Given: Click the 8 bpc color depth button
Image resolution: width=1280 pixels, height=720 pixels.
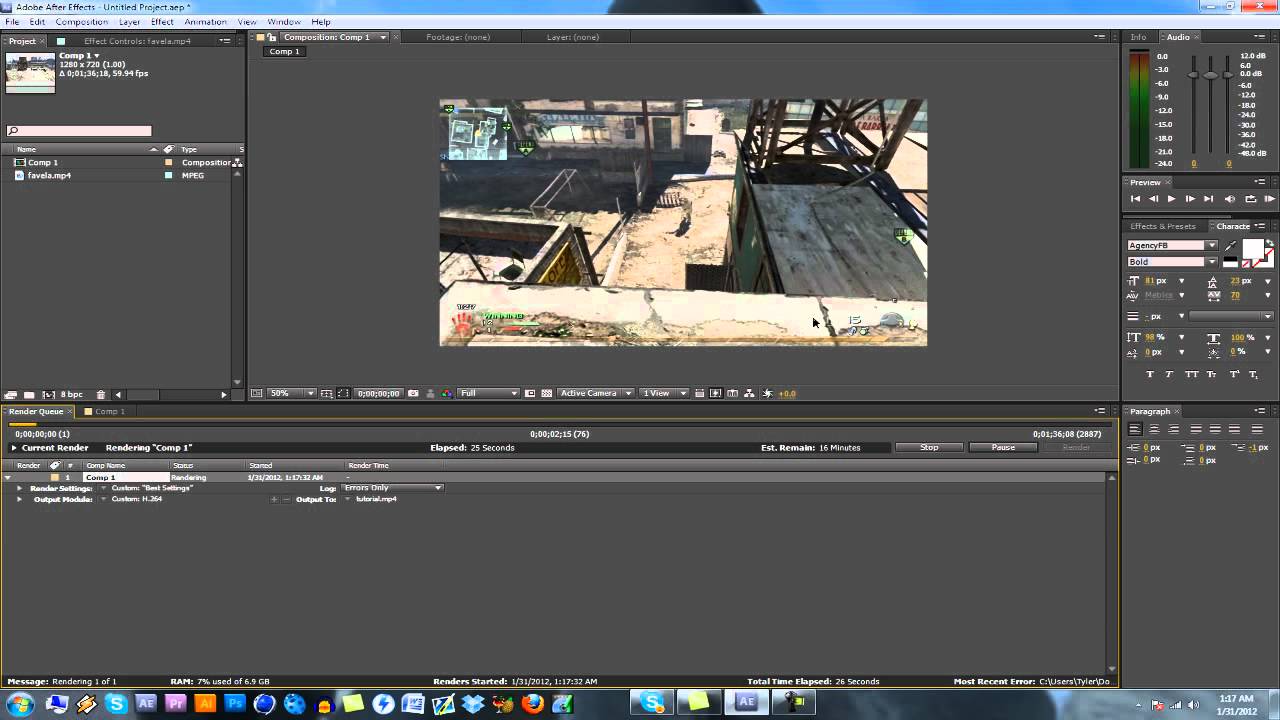Looking at the screenshot, I should pyautogui.click(x=72, y=395).
